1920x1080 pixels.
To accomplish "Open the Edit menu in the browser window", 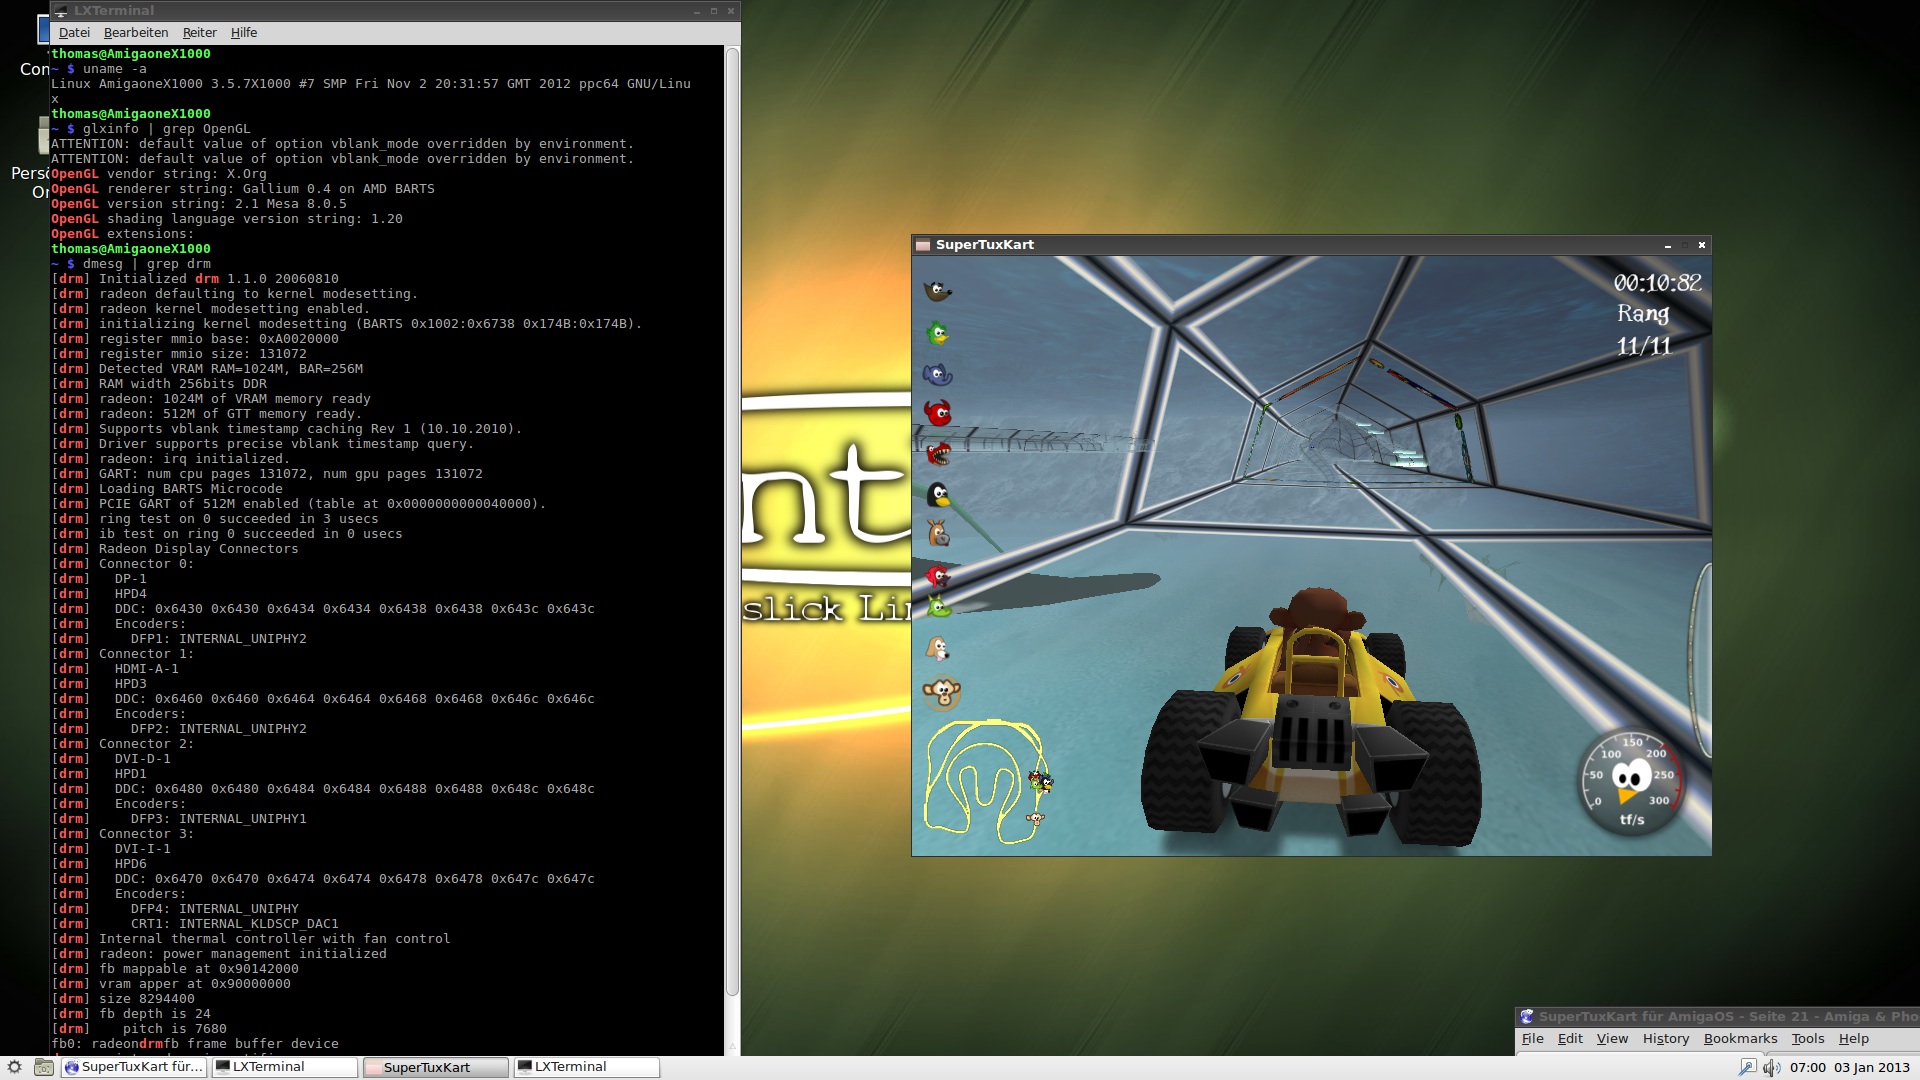I will coord(1570,1039).
